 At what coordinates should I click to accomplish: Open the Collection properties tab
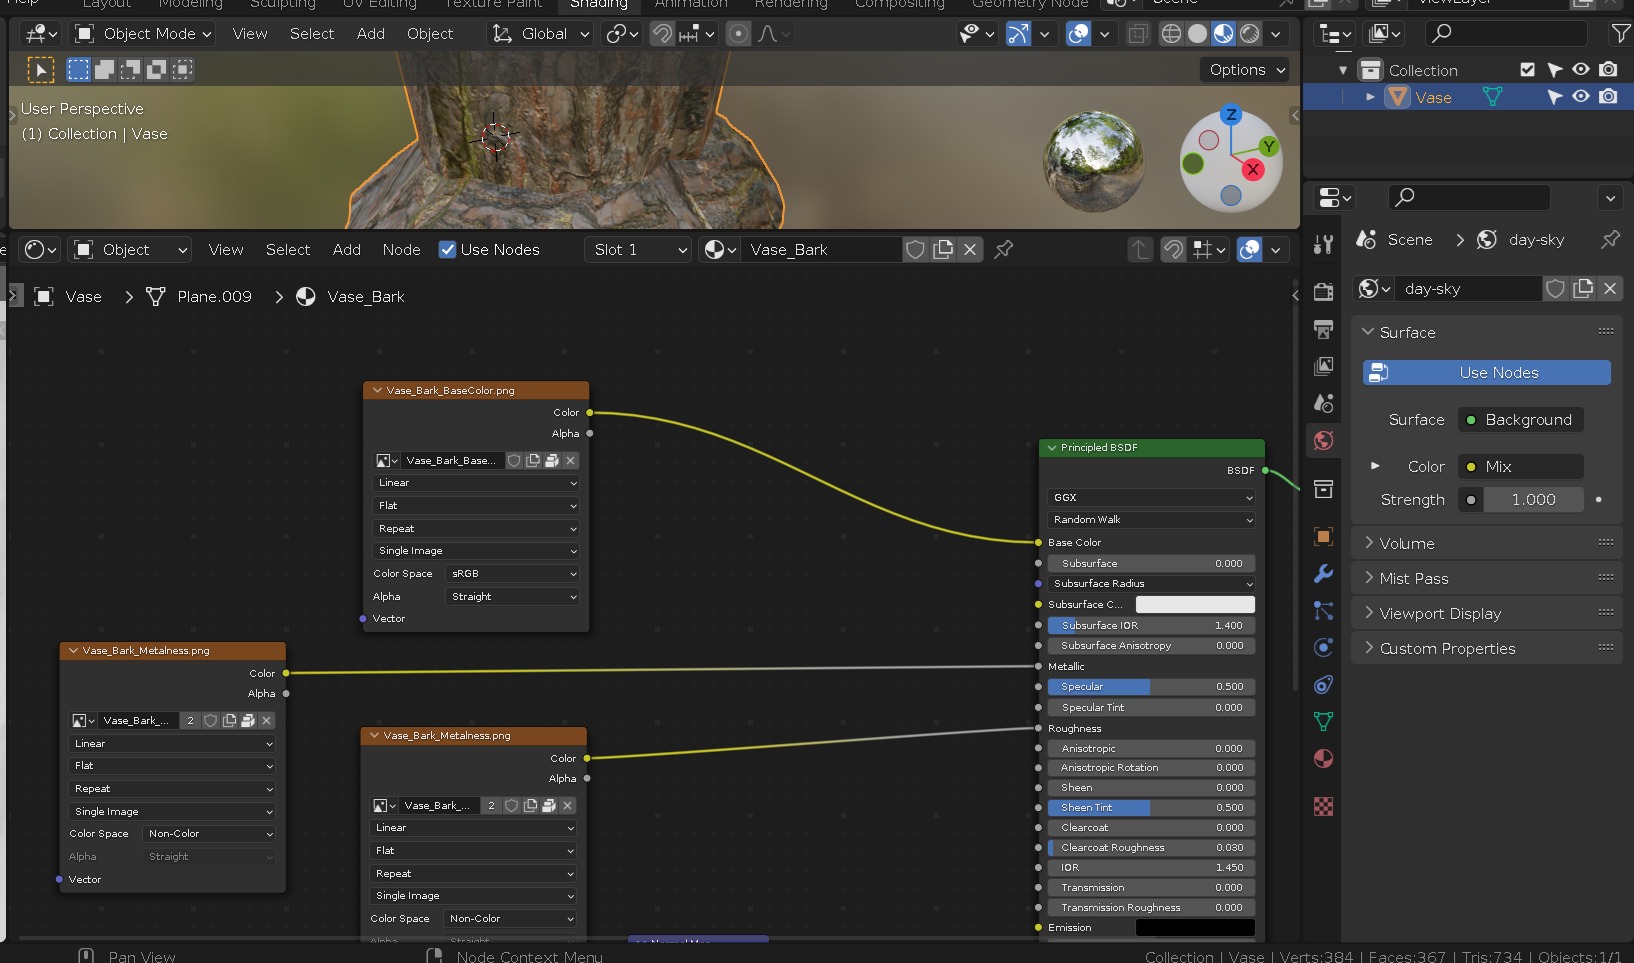click(1323, 489)
